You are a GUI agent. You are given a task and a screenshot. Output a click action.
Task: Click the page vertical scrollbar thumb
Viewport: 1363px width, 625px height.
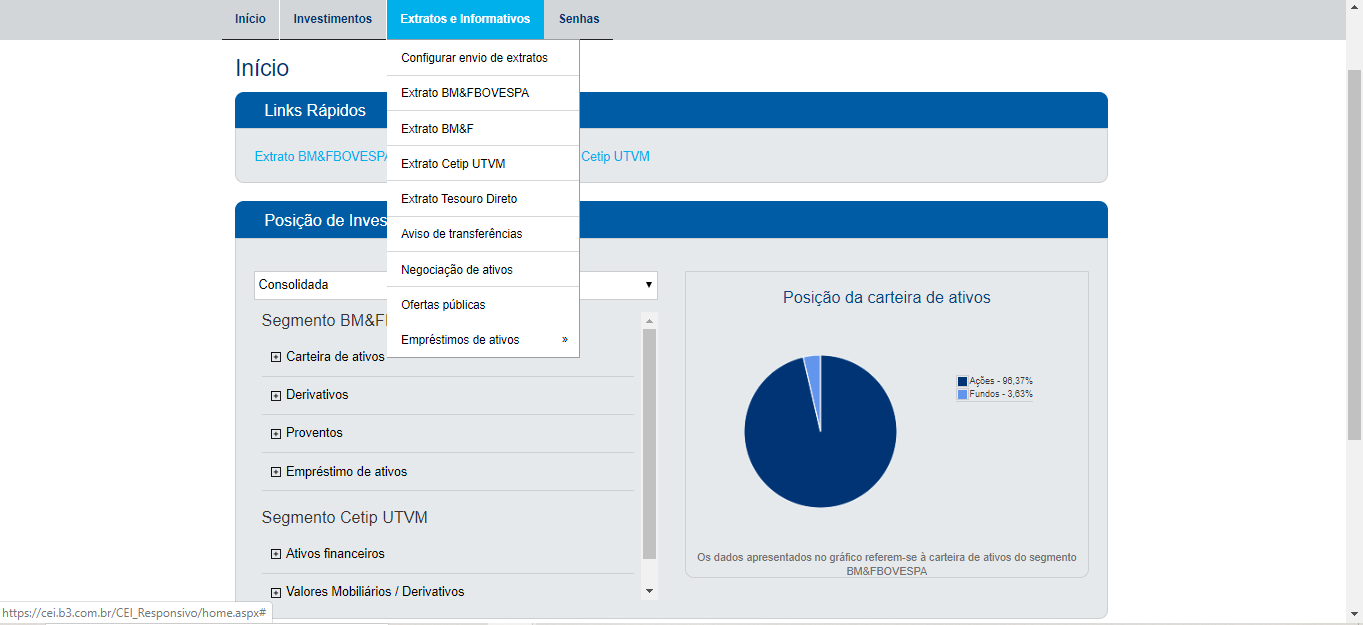click(x=1355, y=256)
